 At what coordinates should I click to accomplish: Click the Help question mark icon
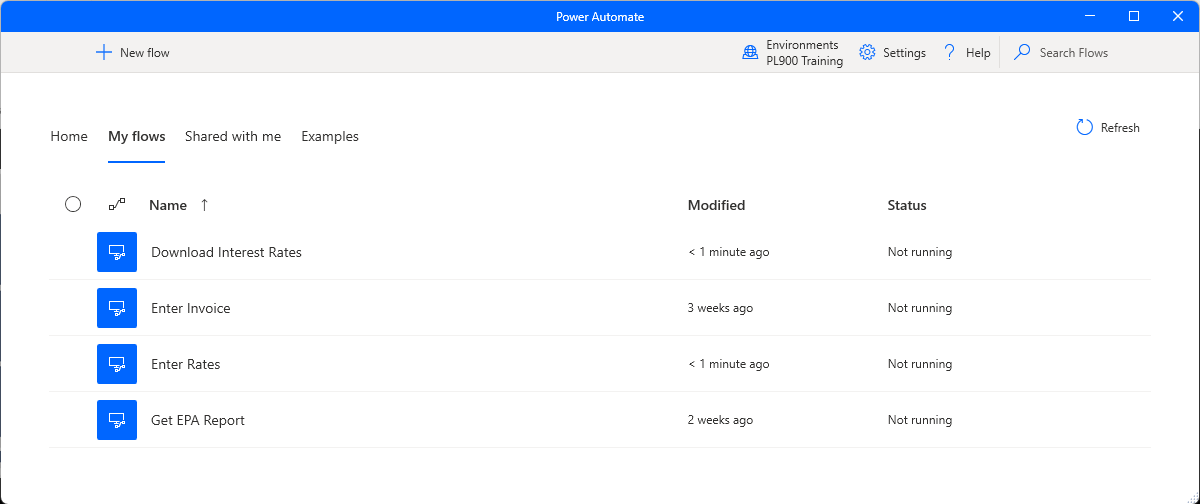pyautogui.click(x=950, y=52)
